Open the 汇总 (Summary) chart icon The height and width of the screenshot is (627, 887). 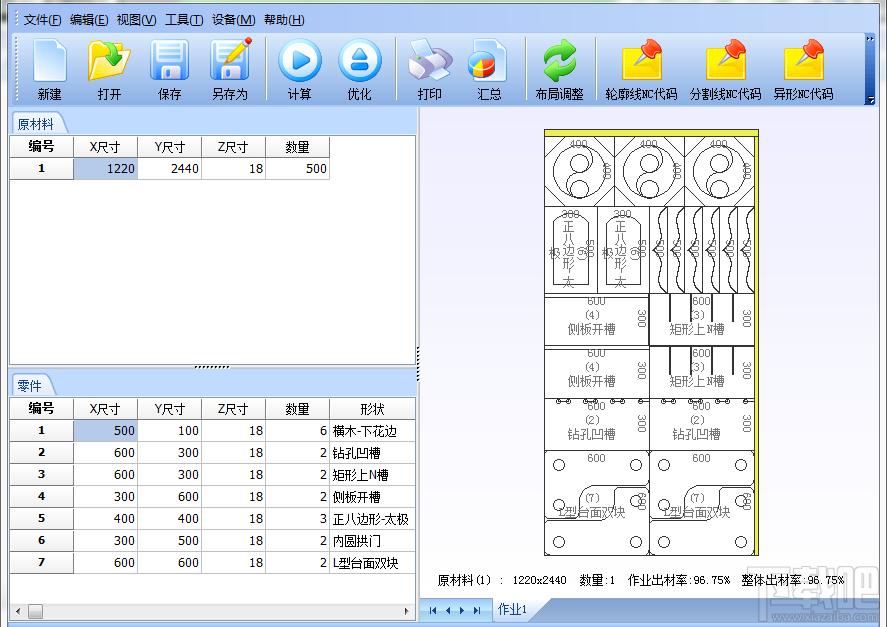(x=489, y=70)
